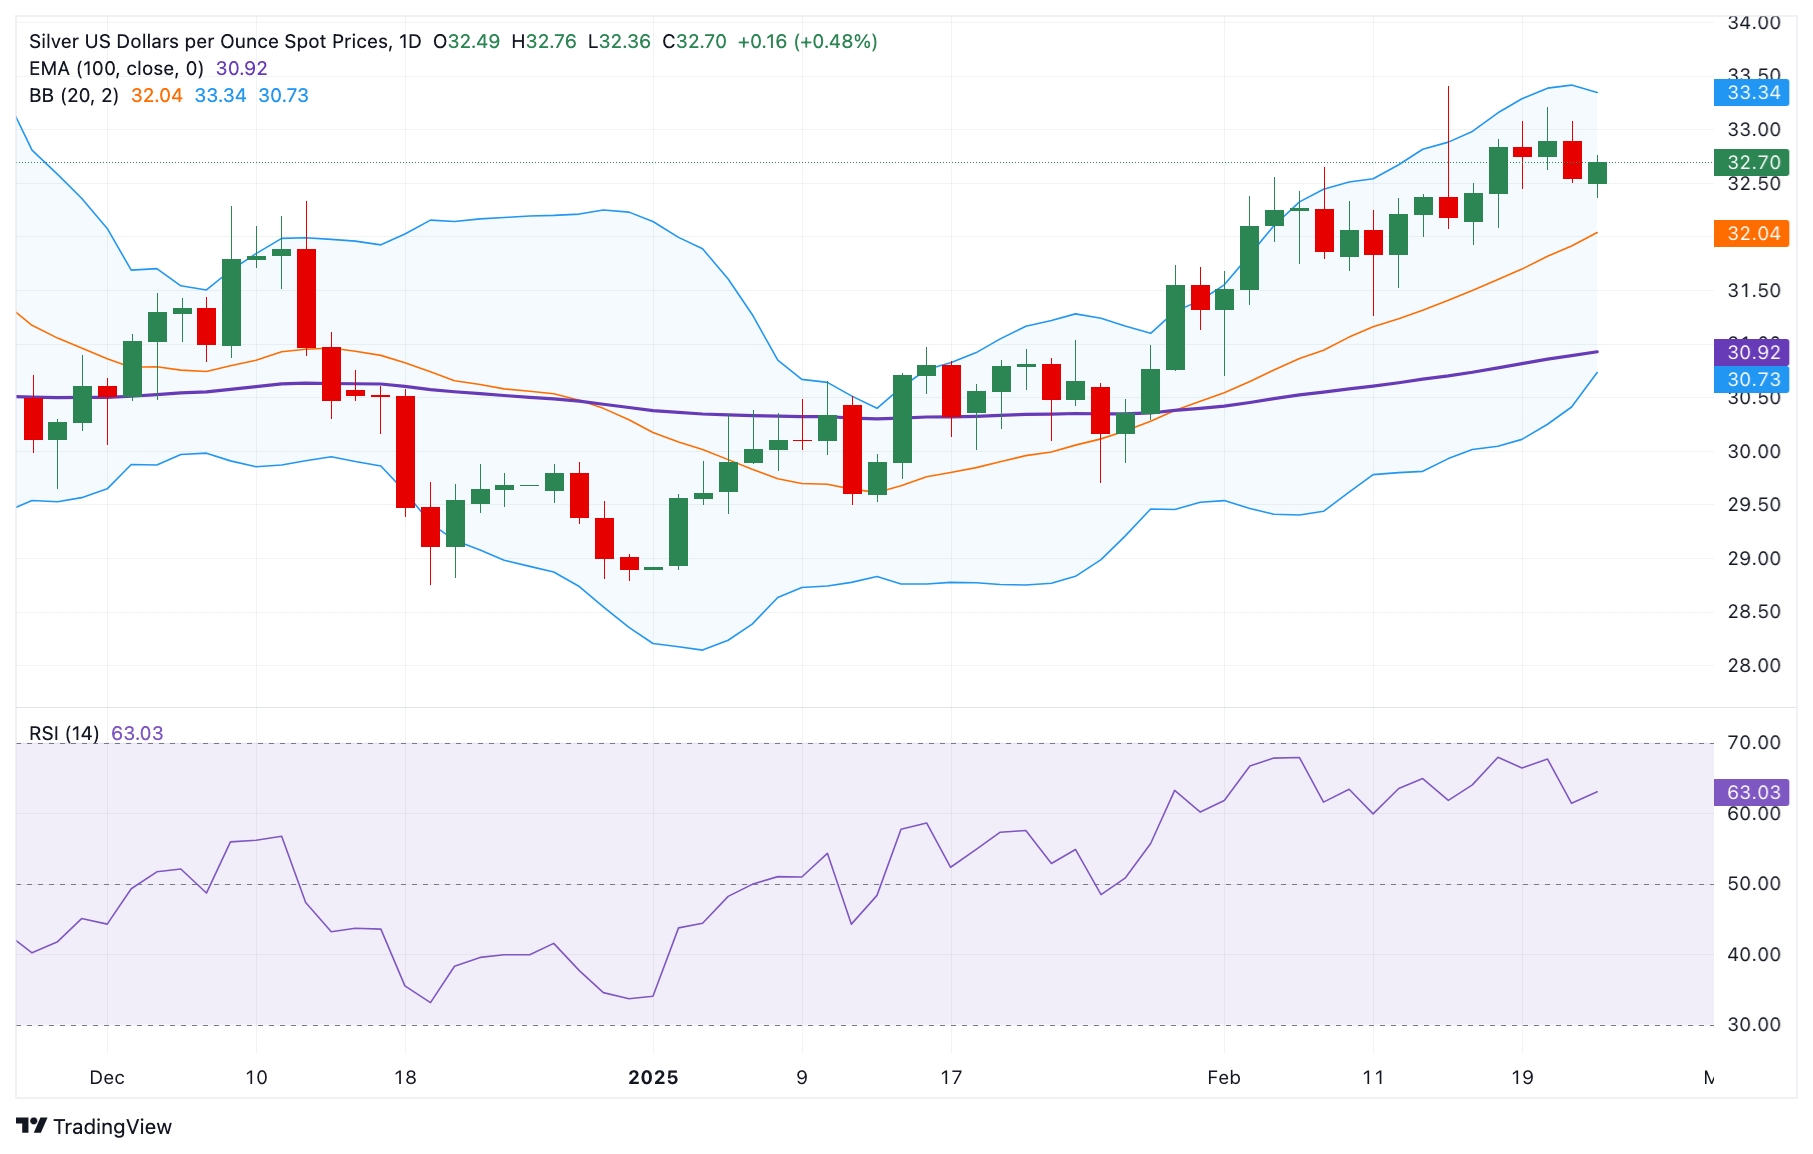
Task: Click the purple 30.92 EMA axis tag
Action: [x=1753, y=352]
